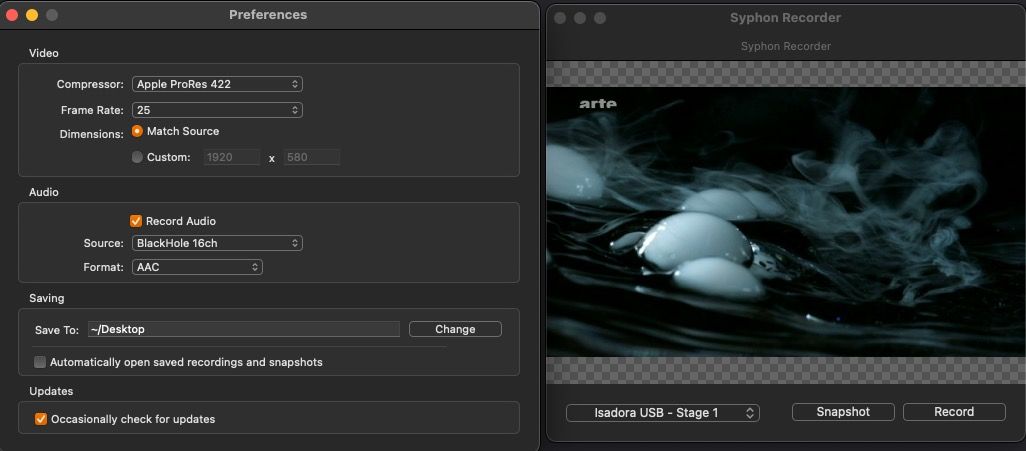
Task: Click the custom width field showing 1920
Action: [232, 157]
